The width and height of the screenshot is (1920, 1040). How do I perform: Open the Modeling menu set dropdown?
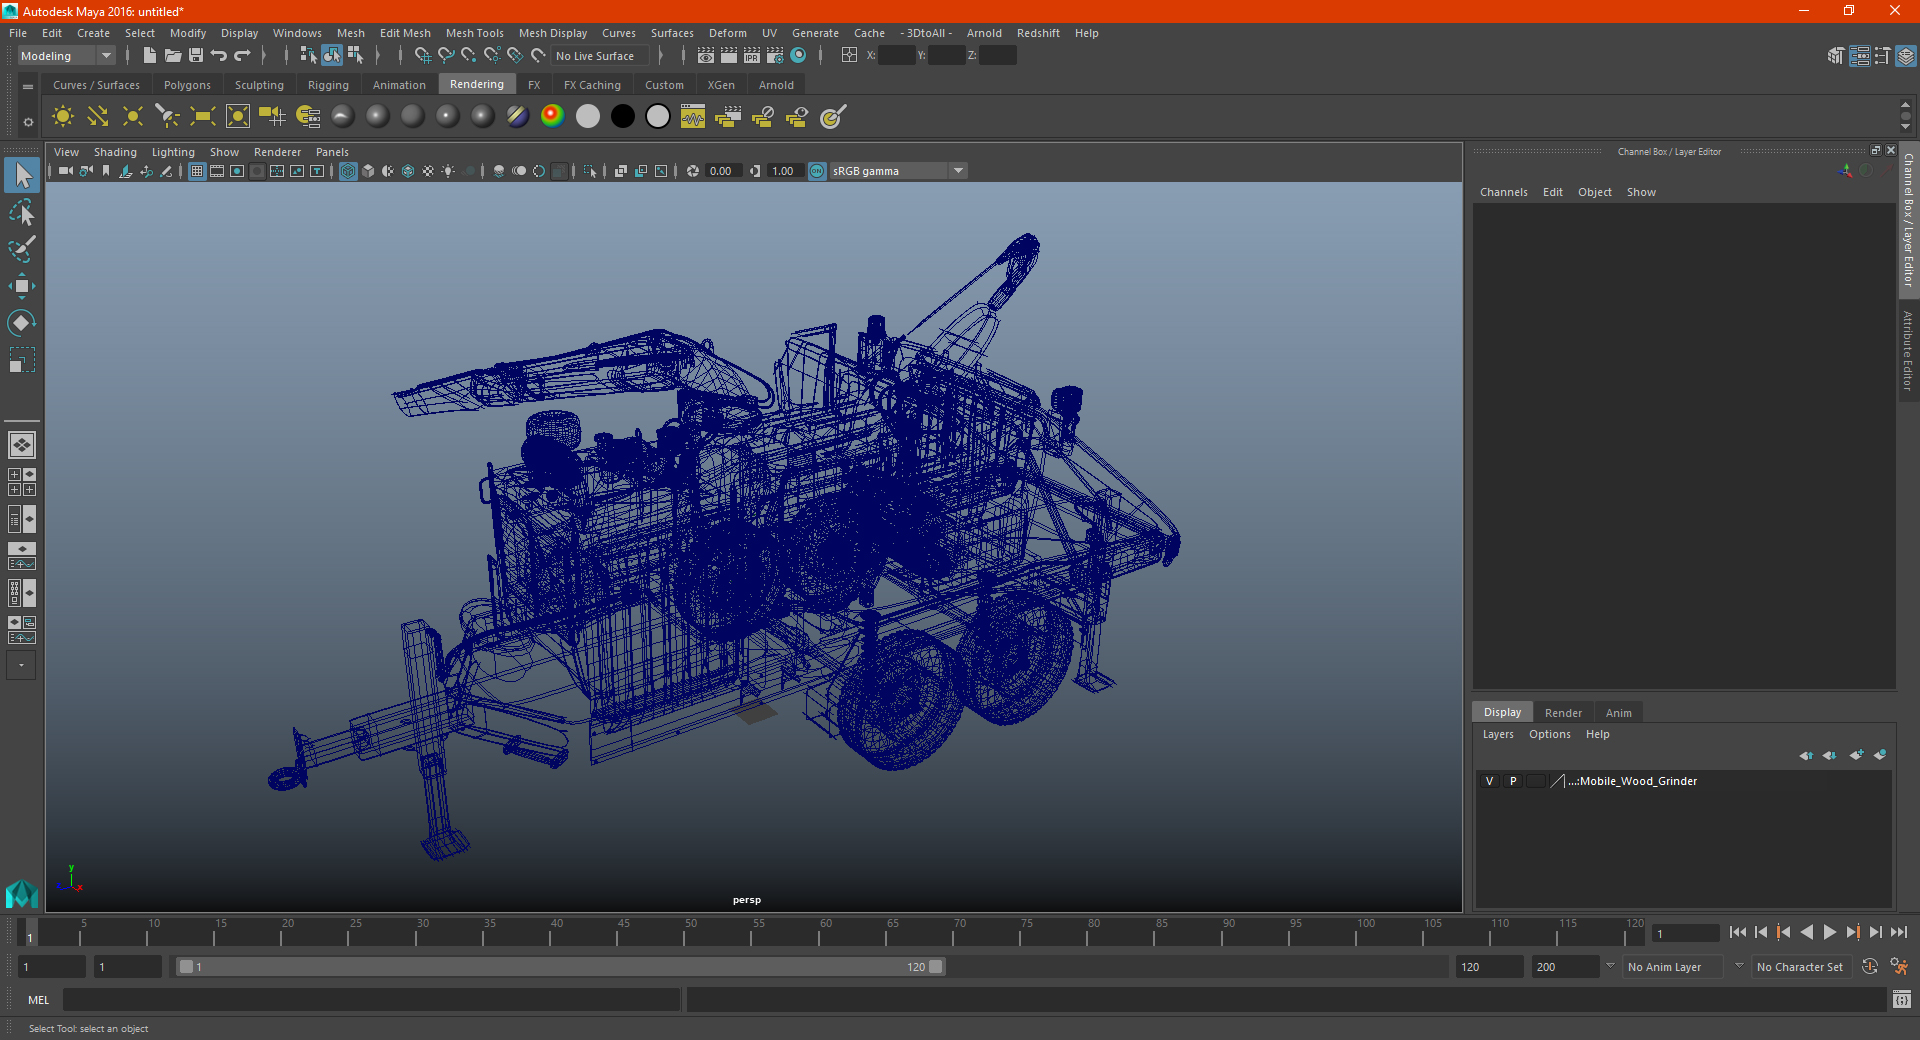(66, 56)
